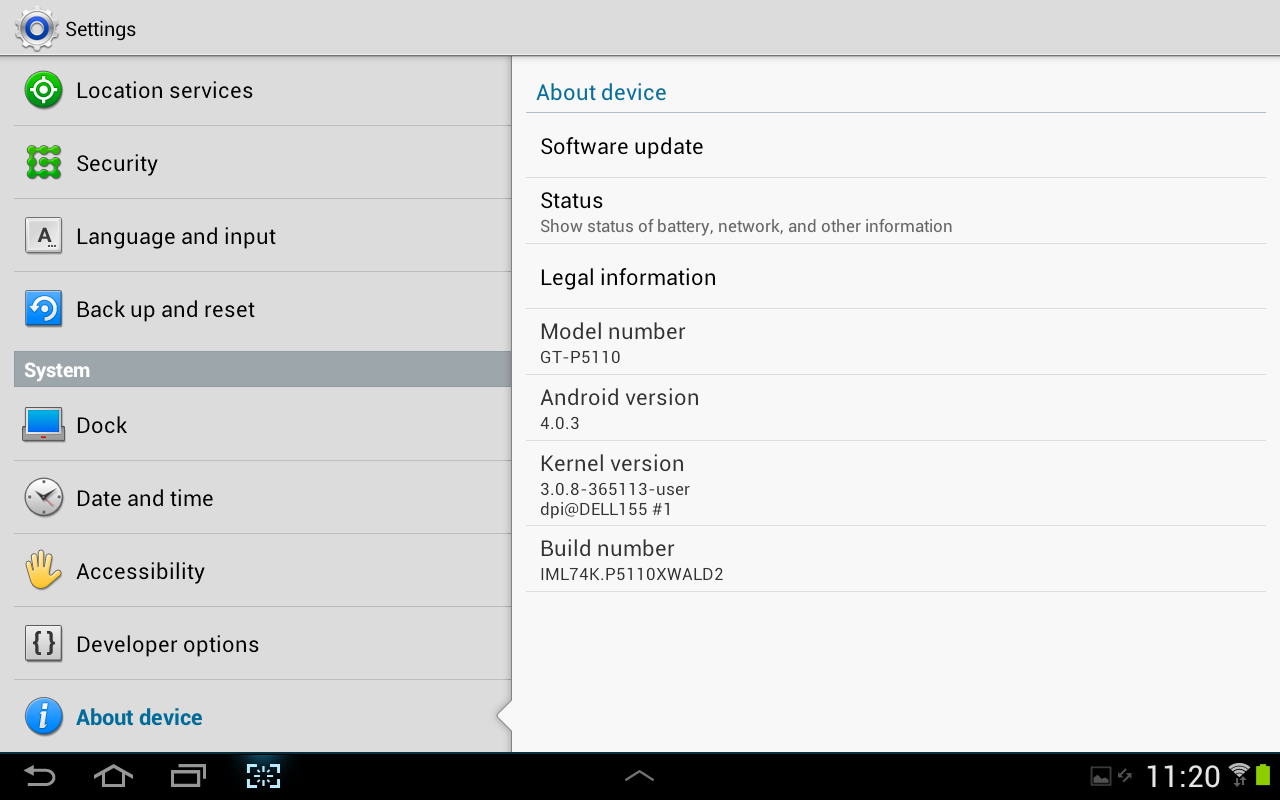The image size is (1280, 800).
Task: Tap the Dock monitor icon
Action: 43,425
